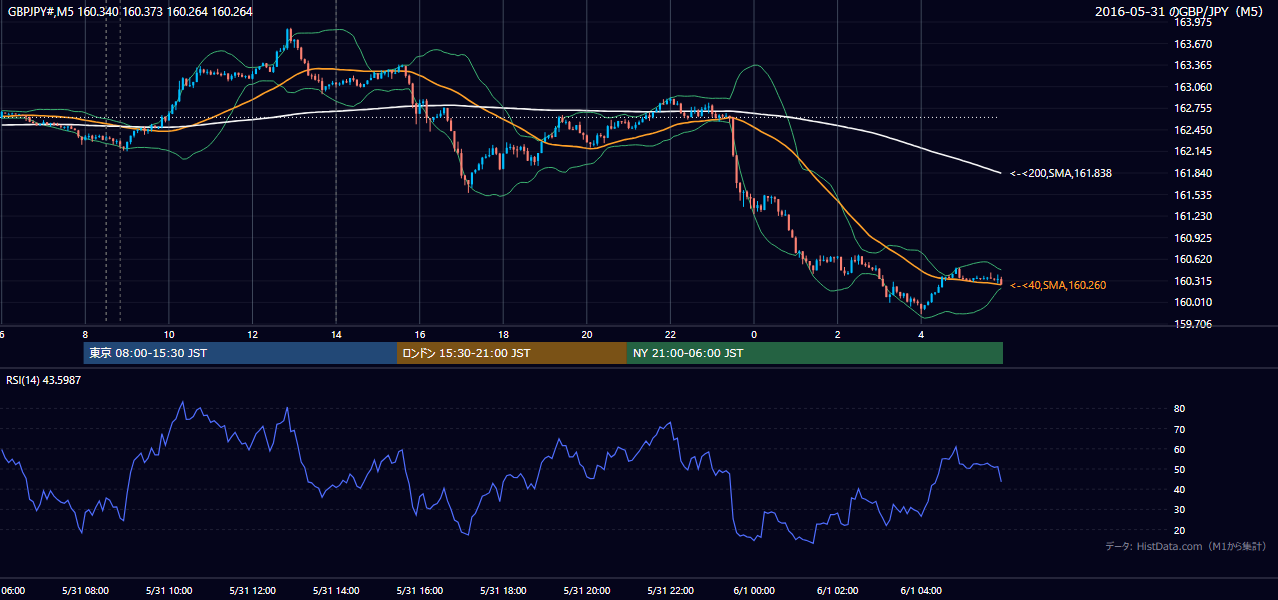Click RSI scale value 70
Image resolution: width=1278 pixels, height=600 pixels.
click(x=1179, y=429)
